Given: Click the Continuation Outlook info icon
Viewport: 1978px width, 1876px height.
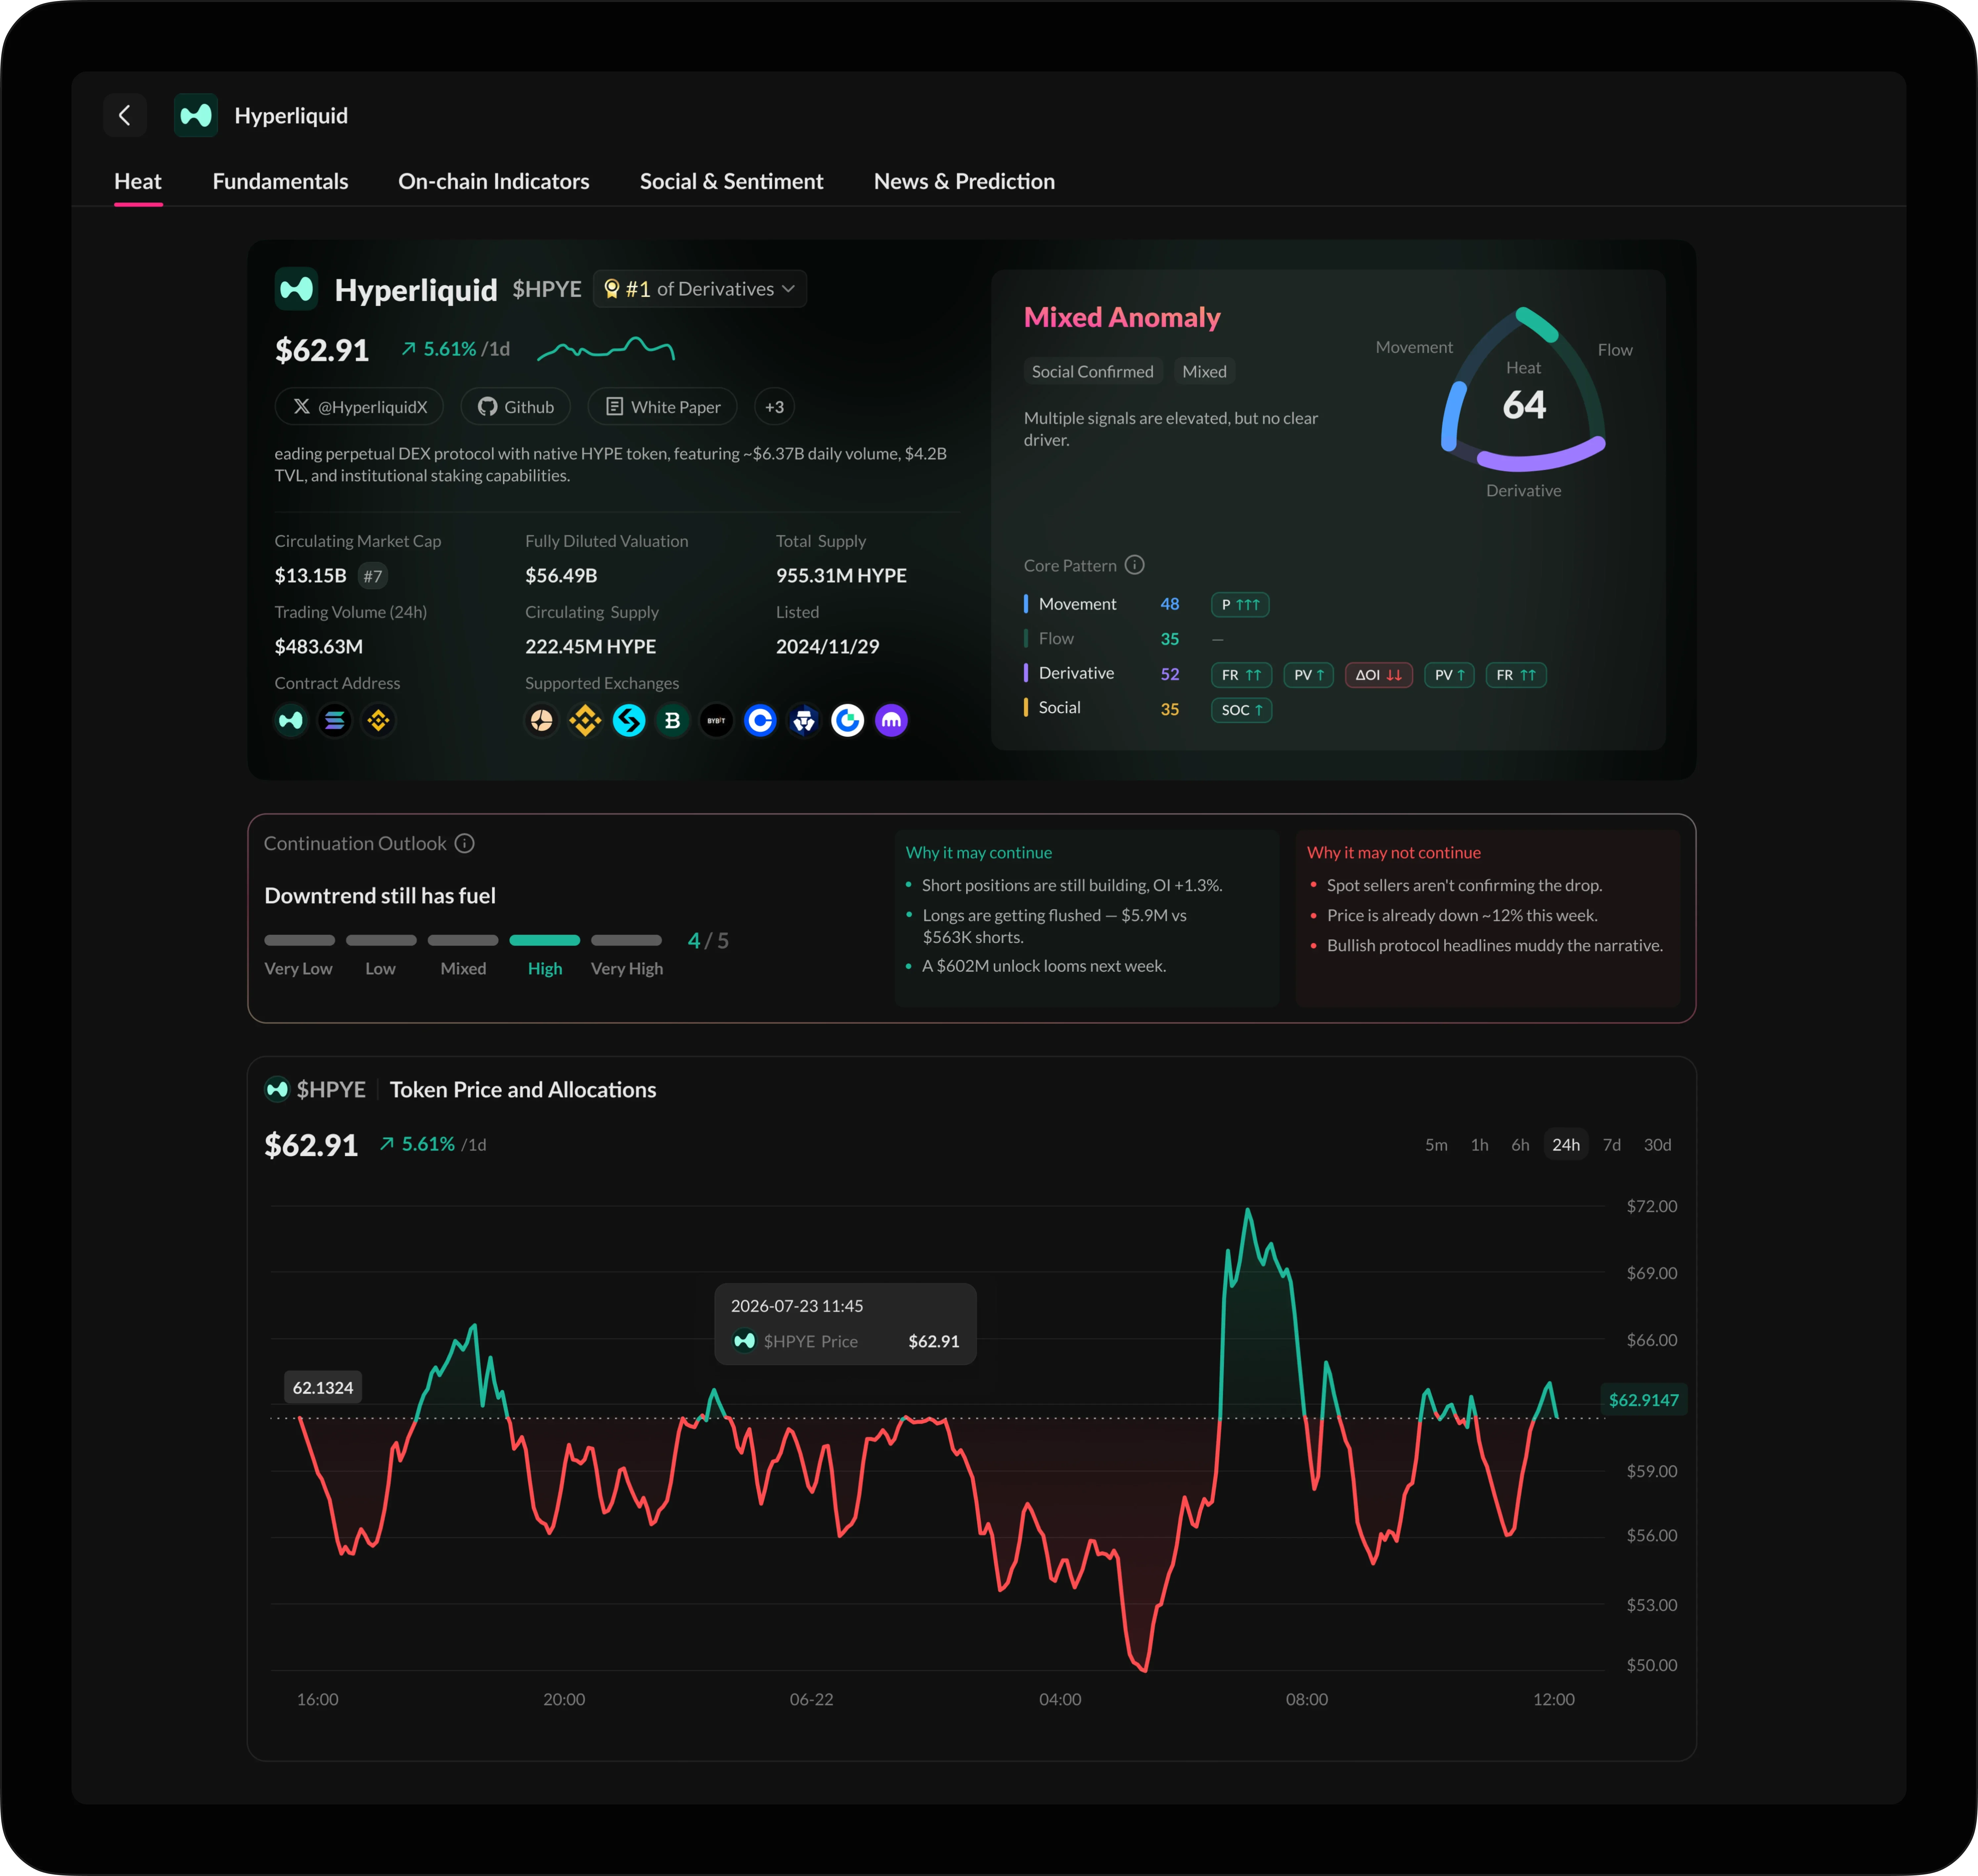Looking at the screenshot, I should pyautogui.click(x=464, y=843).
